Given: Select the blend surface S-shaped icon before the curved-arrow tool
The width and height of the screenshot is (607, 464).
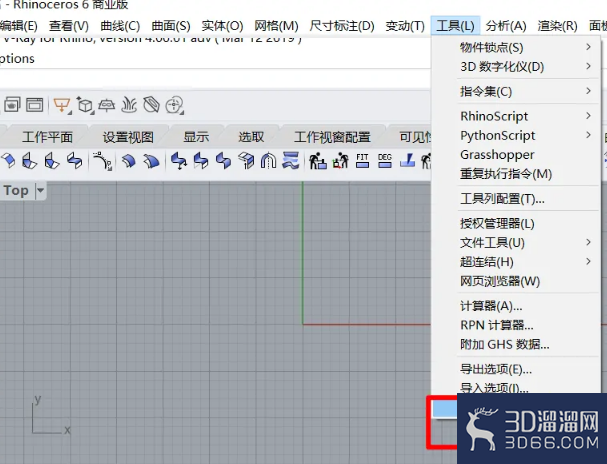Looking at the screenshot, I should [x=74, y=161].
